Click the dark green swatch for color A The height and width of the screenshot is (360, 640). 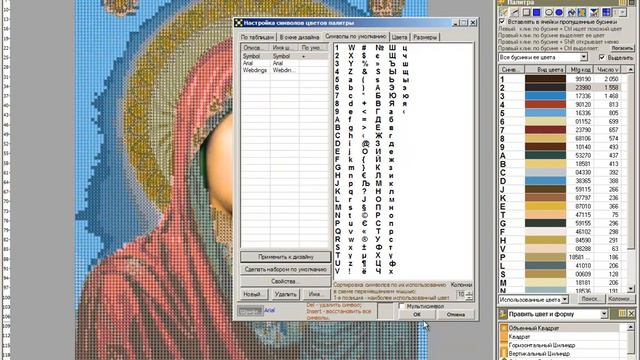(545, 156)
